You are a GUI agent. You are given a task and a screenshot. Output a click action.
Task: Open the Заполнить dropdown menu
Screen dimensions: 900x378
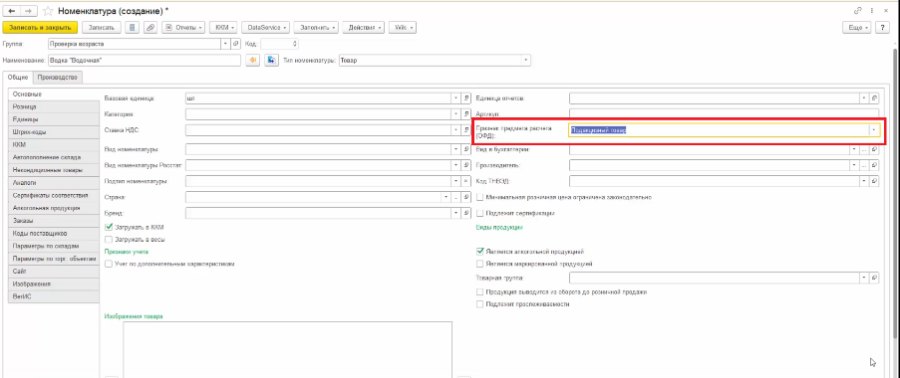coord(317,28)
